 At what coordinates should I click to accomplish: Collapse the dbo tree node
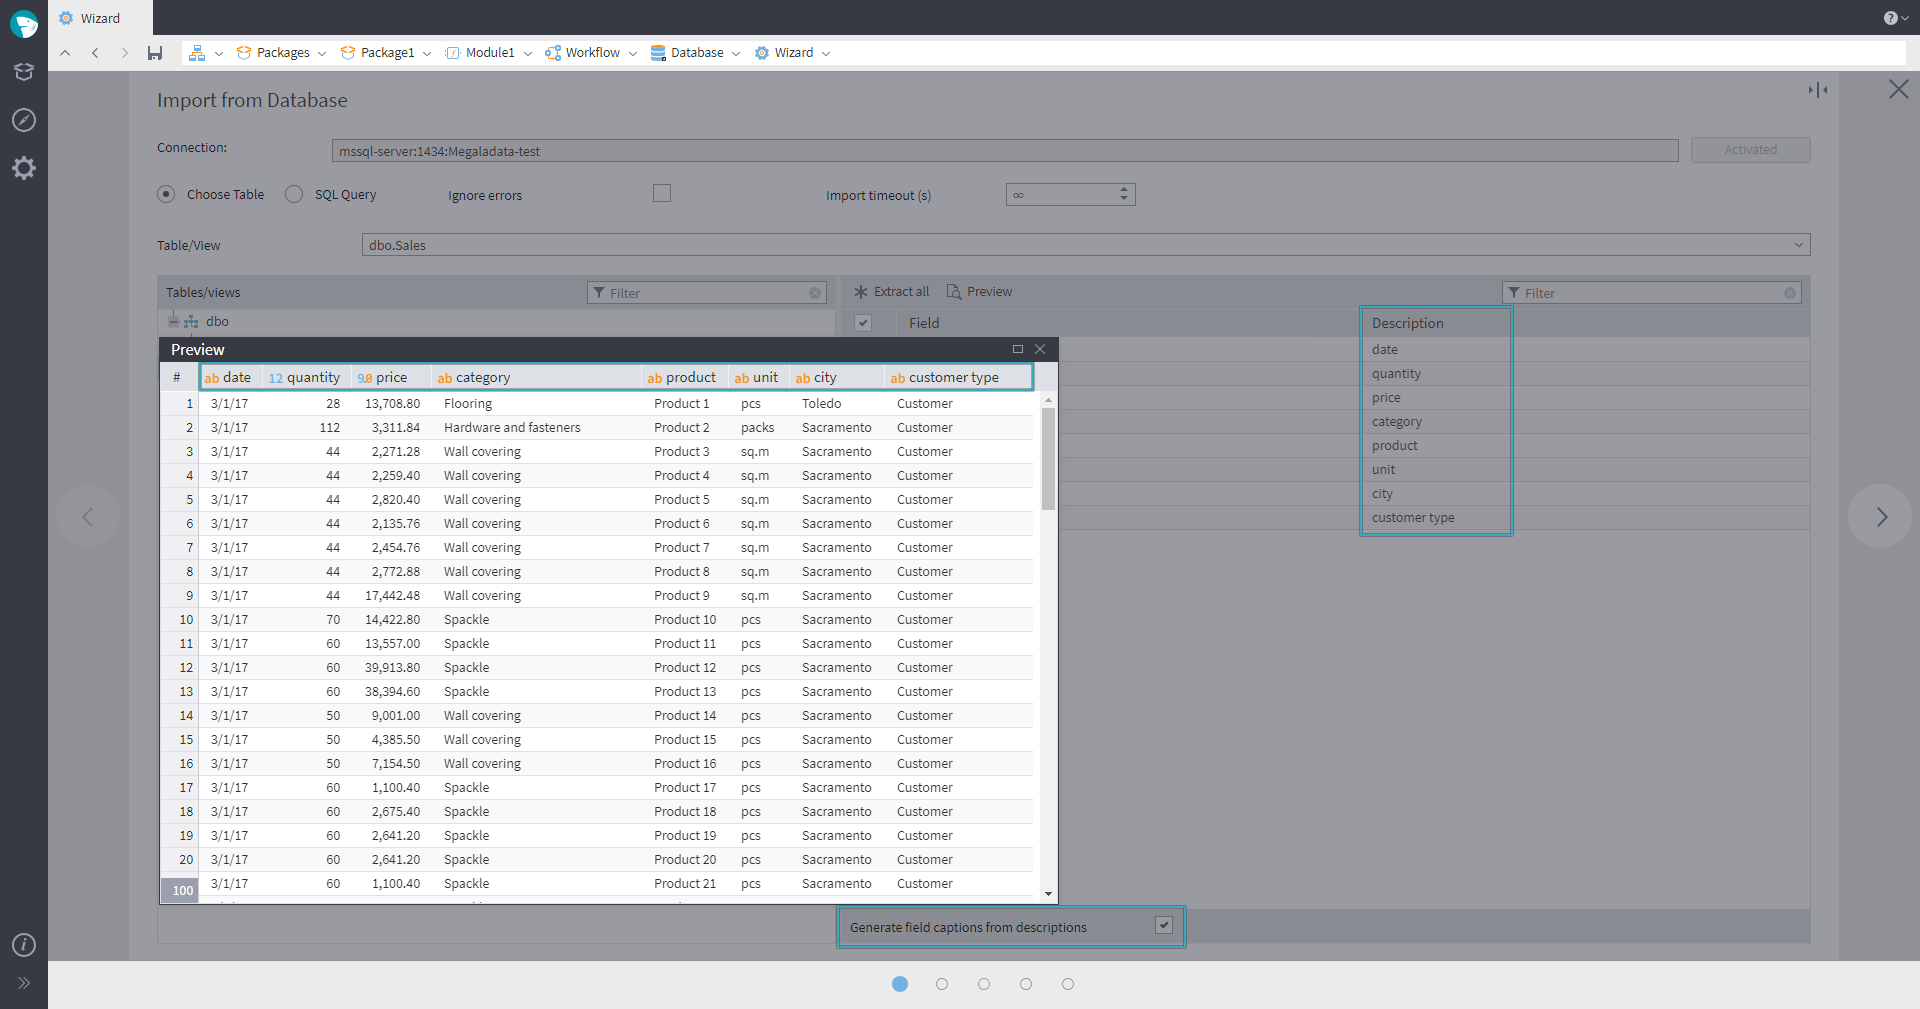174,321
